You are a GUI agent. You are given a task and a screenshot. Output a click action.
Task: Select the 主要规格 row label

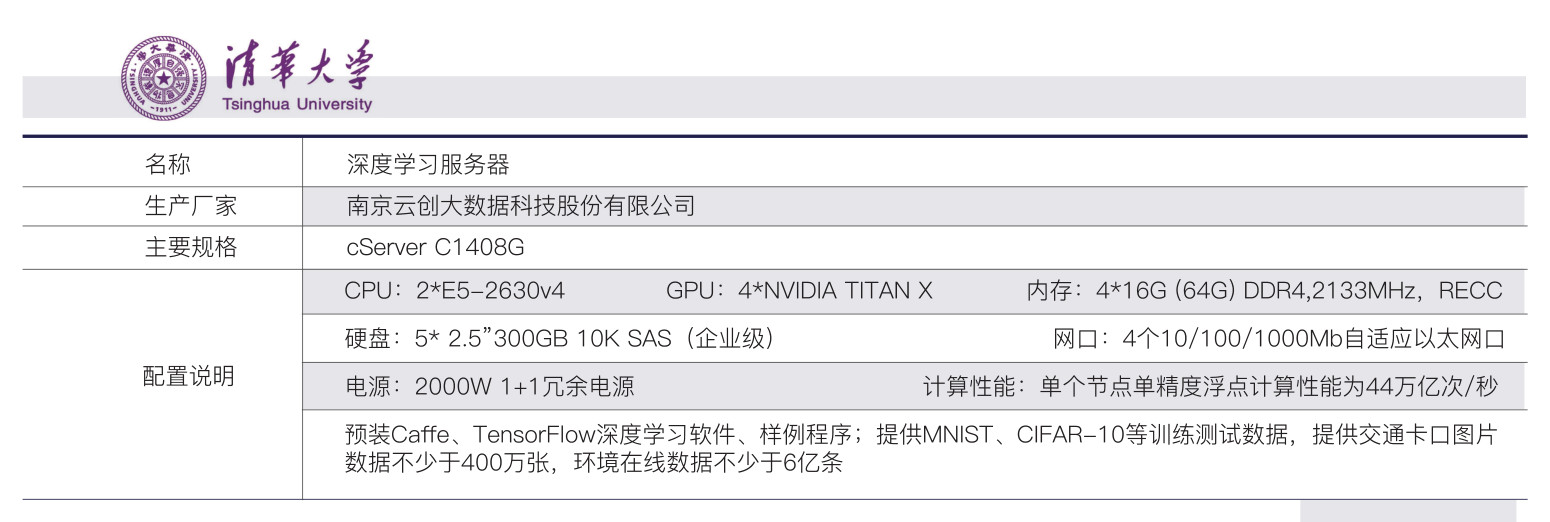190,247
